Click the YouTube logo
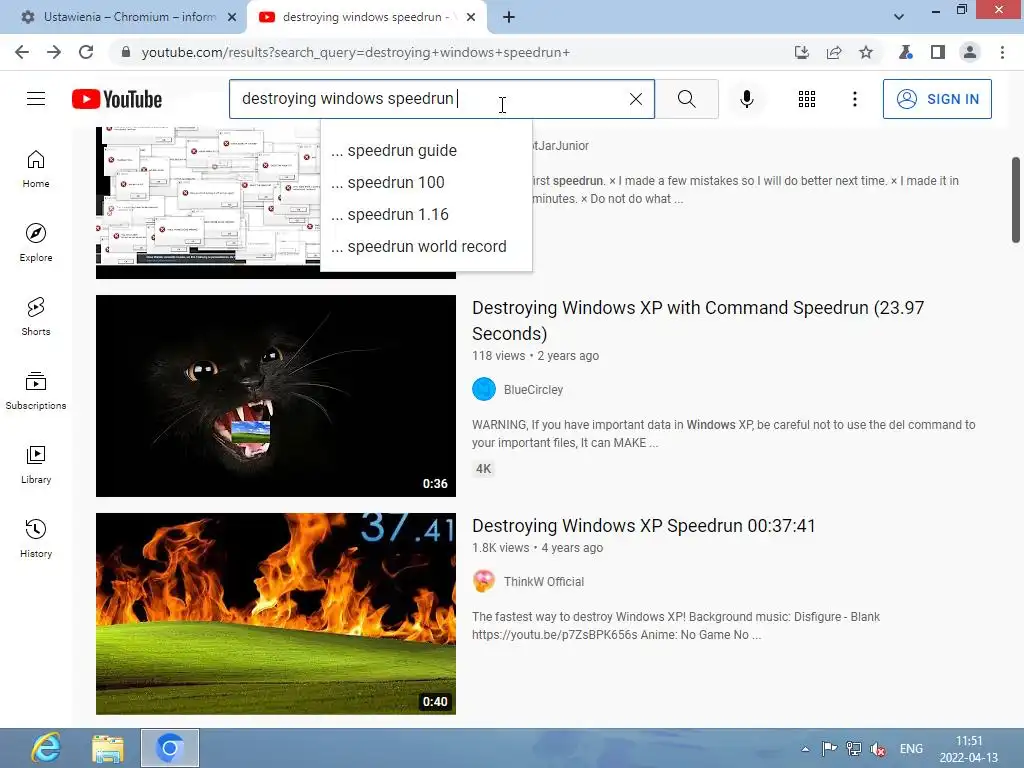The height and width of the screenshot is (768, 1024). click(x=117, y=99)
